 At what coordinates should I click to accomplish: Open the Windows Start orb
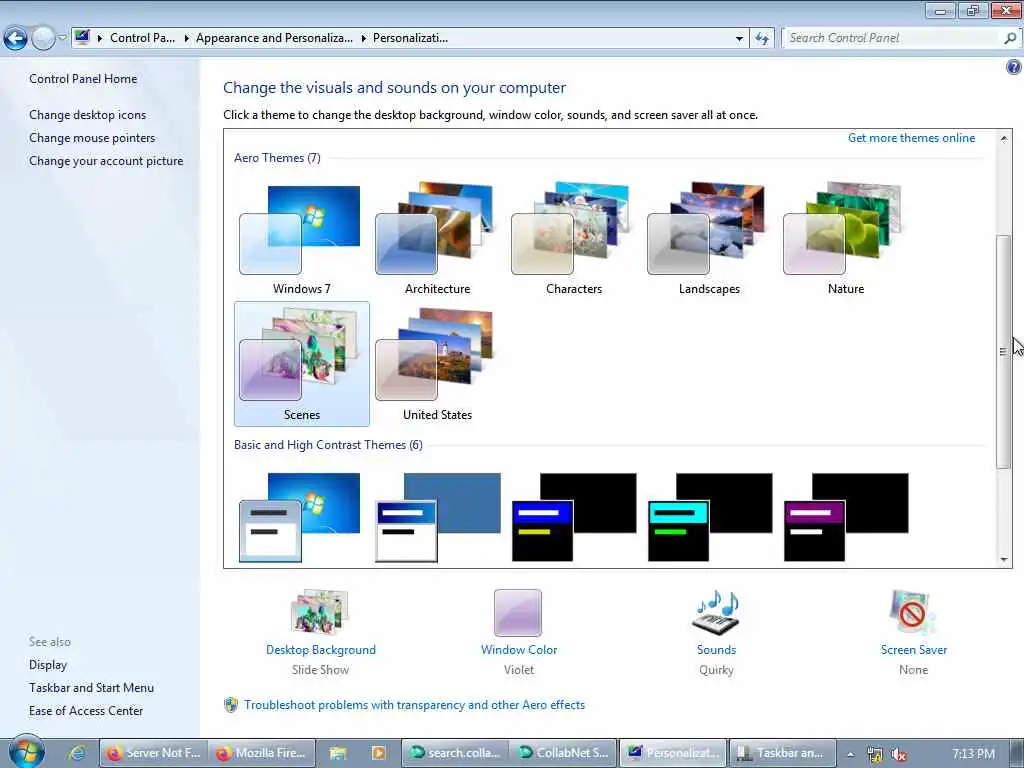point(27,752)
